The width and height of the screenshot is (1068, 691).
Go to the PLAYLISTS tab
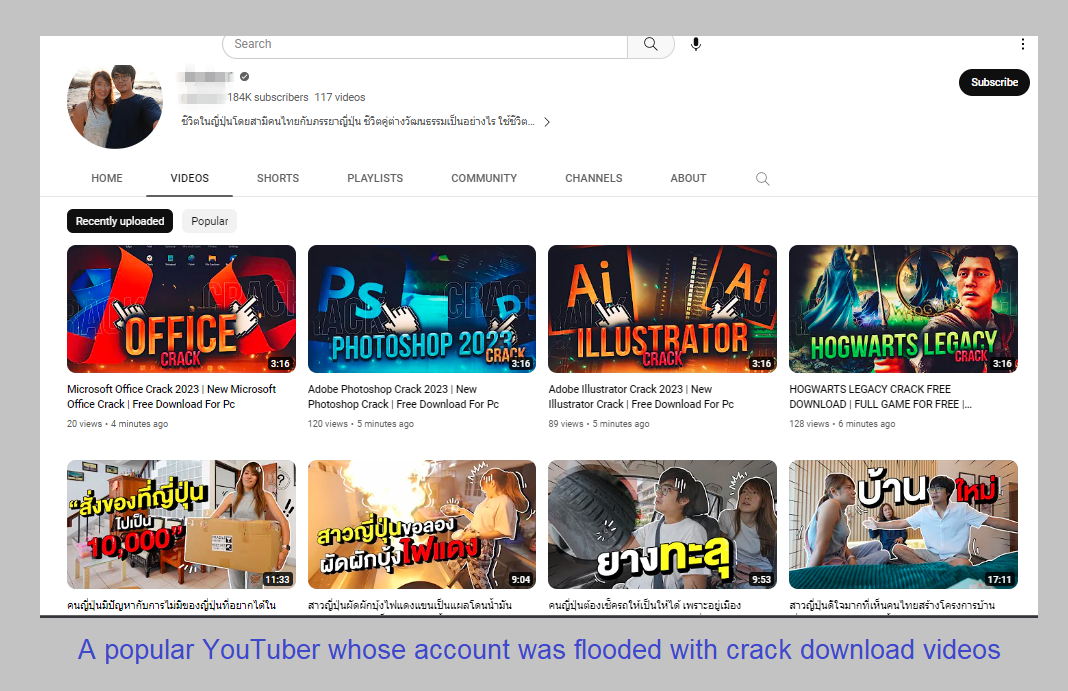click(x=375, y=178)
